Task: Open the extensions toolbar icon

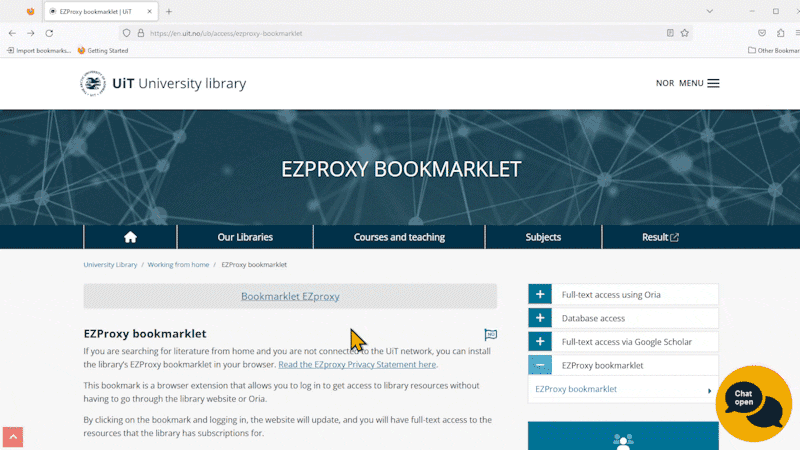Action: [781, 33]
